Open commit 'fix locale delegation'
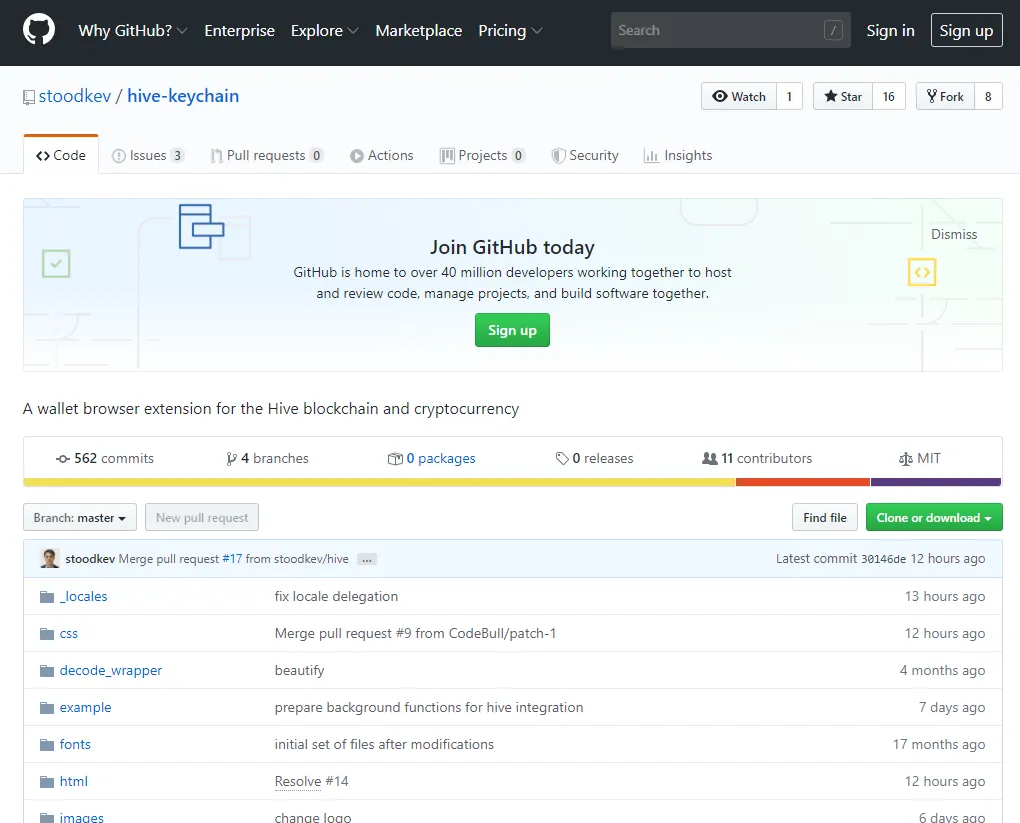 click(336, 597)
